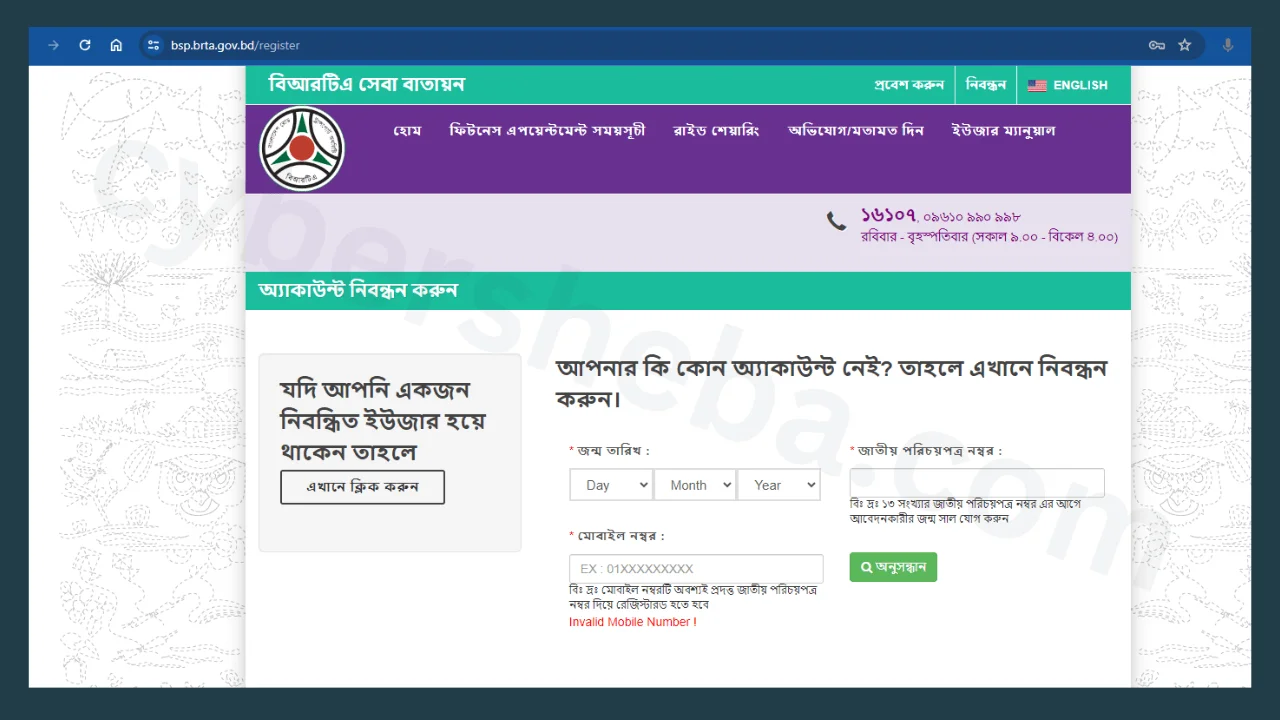Click the forward navigation arrow
Image resolution: width=1280 pixels, height=720 pixels.
pyautogui.click(x=52, y=45)
